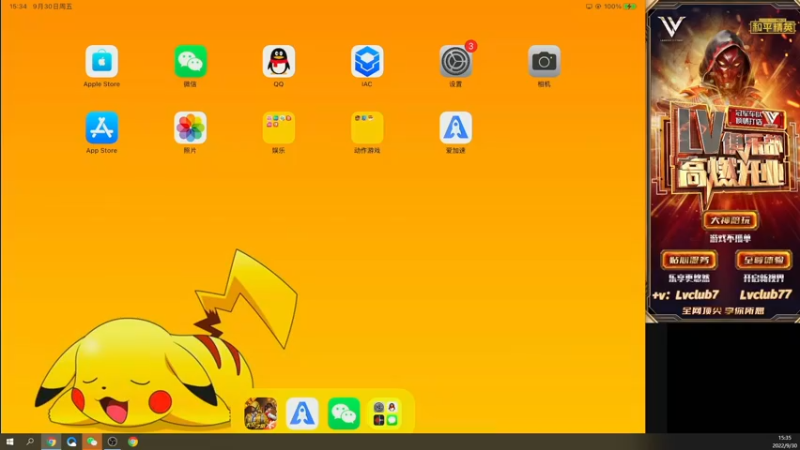Click the 和平精英 logo on the banner
The image size is (800, 450).
(x=772, y=26)
